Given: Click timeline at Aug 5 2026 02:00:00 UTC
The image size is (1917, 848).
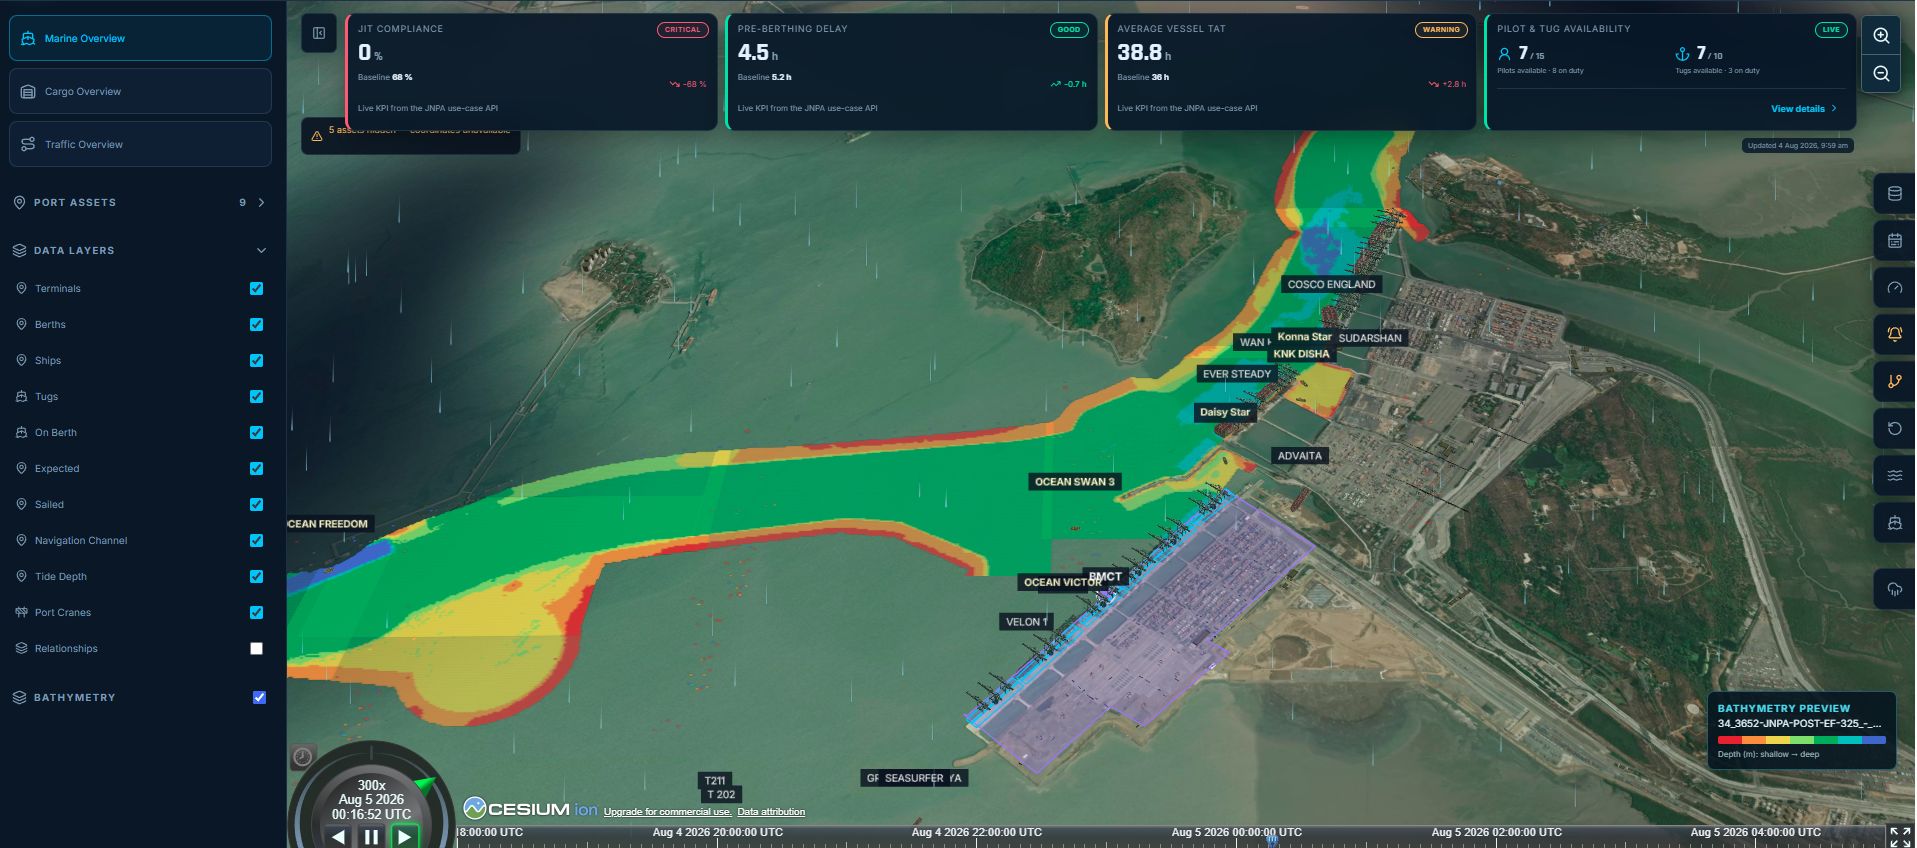Looking at the screenshot, I should pyautogui.click(x=1496, y=833).
